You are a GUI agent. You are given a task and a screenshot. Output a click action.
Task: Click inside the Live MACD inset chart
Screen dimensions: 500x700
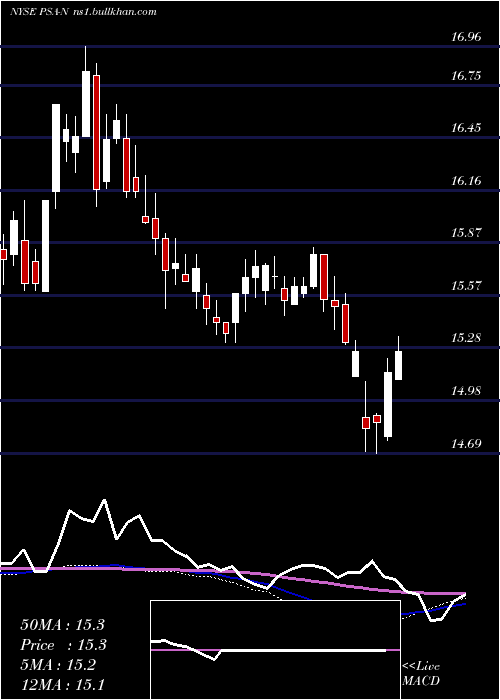[275, 650]
